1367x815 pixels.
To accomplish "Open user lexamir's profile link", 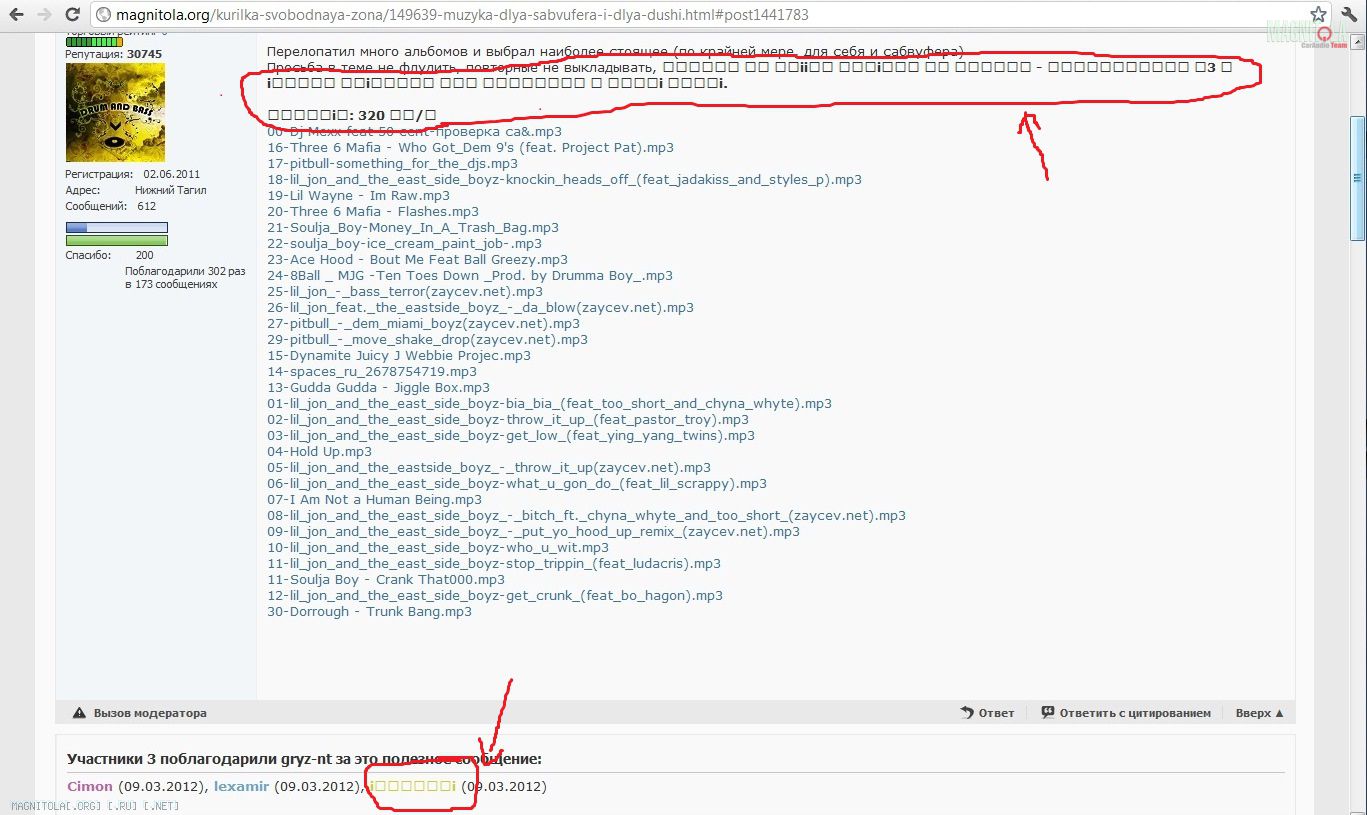I will (242, 786).
